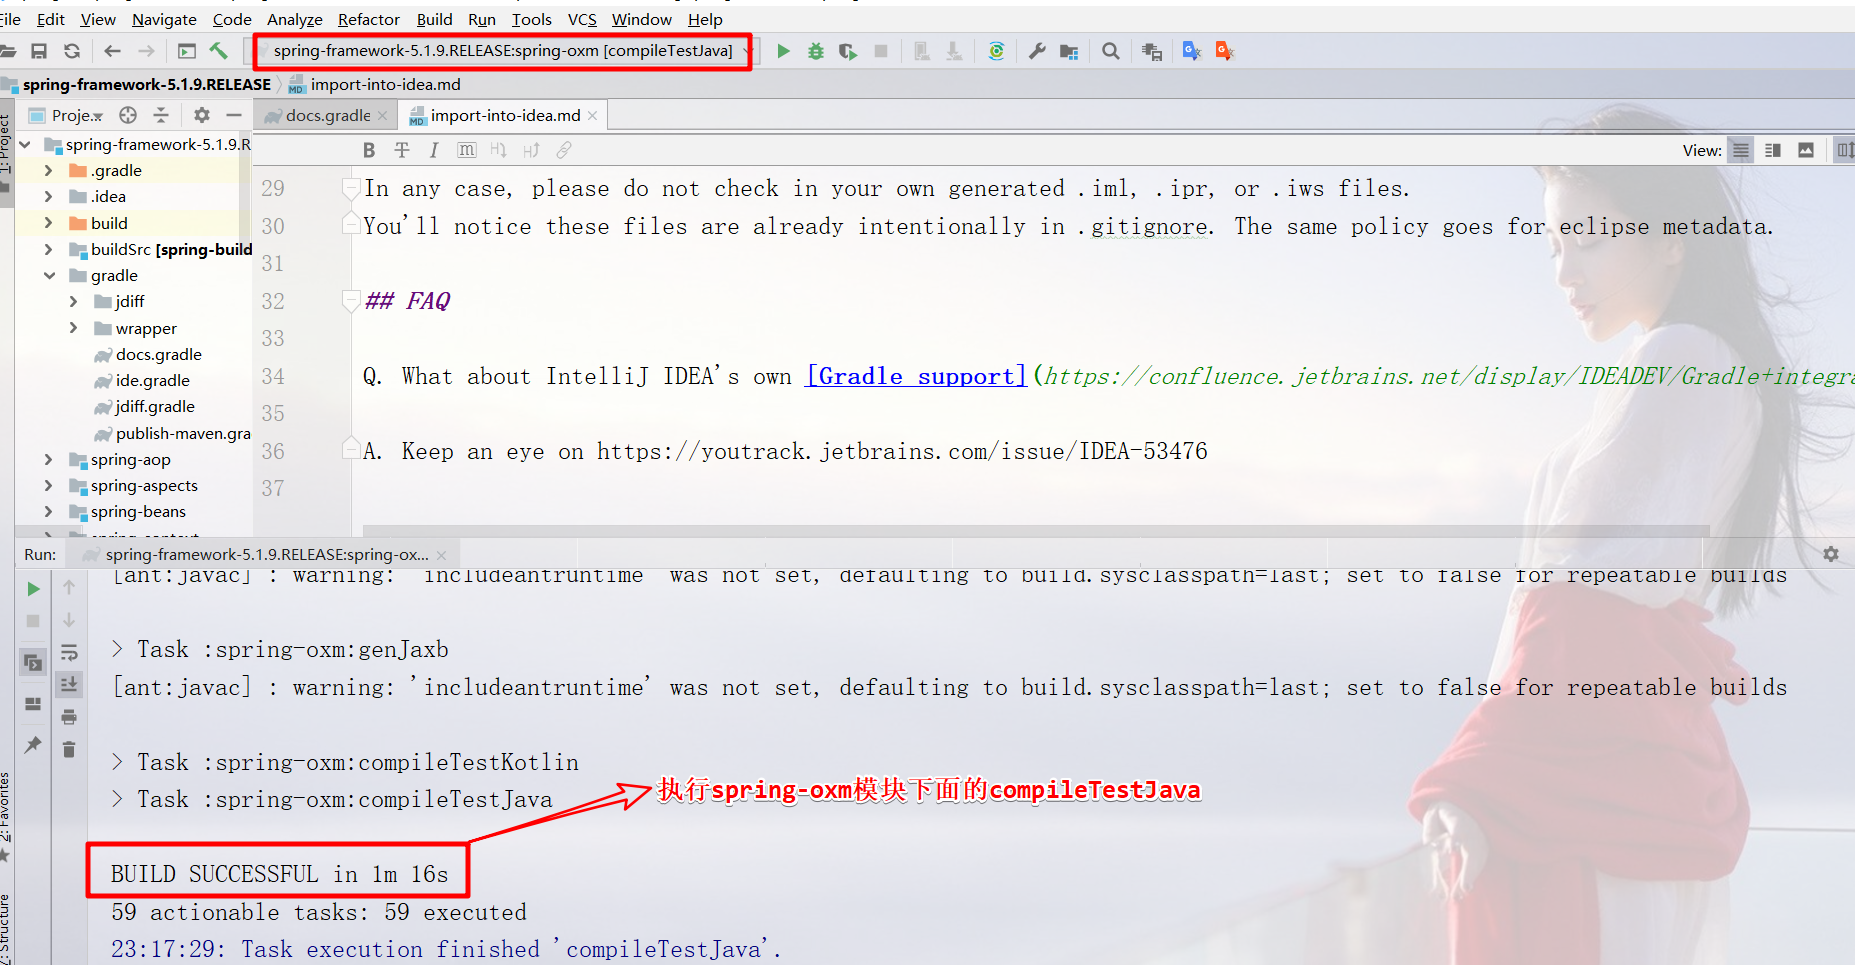
Task: Expand the buildSrc folder
Action: coord(48,249)
